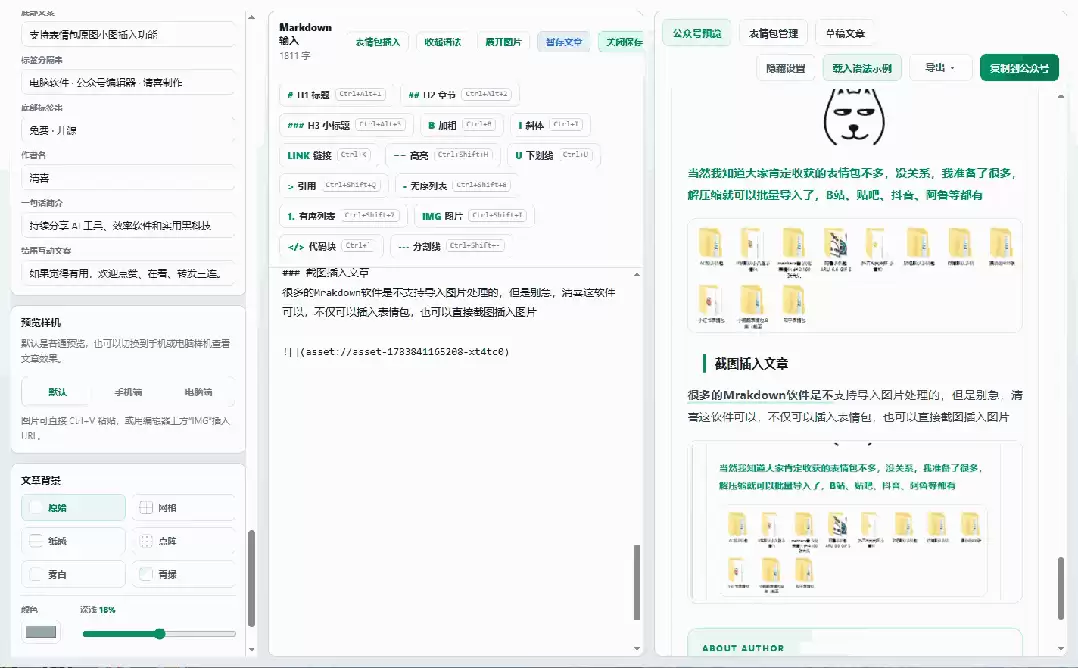
Task: Select the lined paper article background
Action: [74, 541]
